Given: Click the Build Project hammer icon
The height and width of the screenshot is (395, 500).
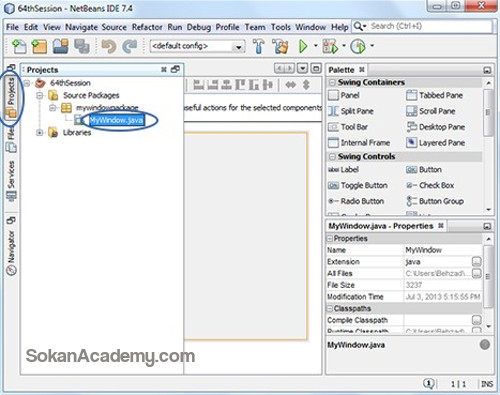Looking at the screenshot, I should (x=259, y=46).
